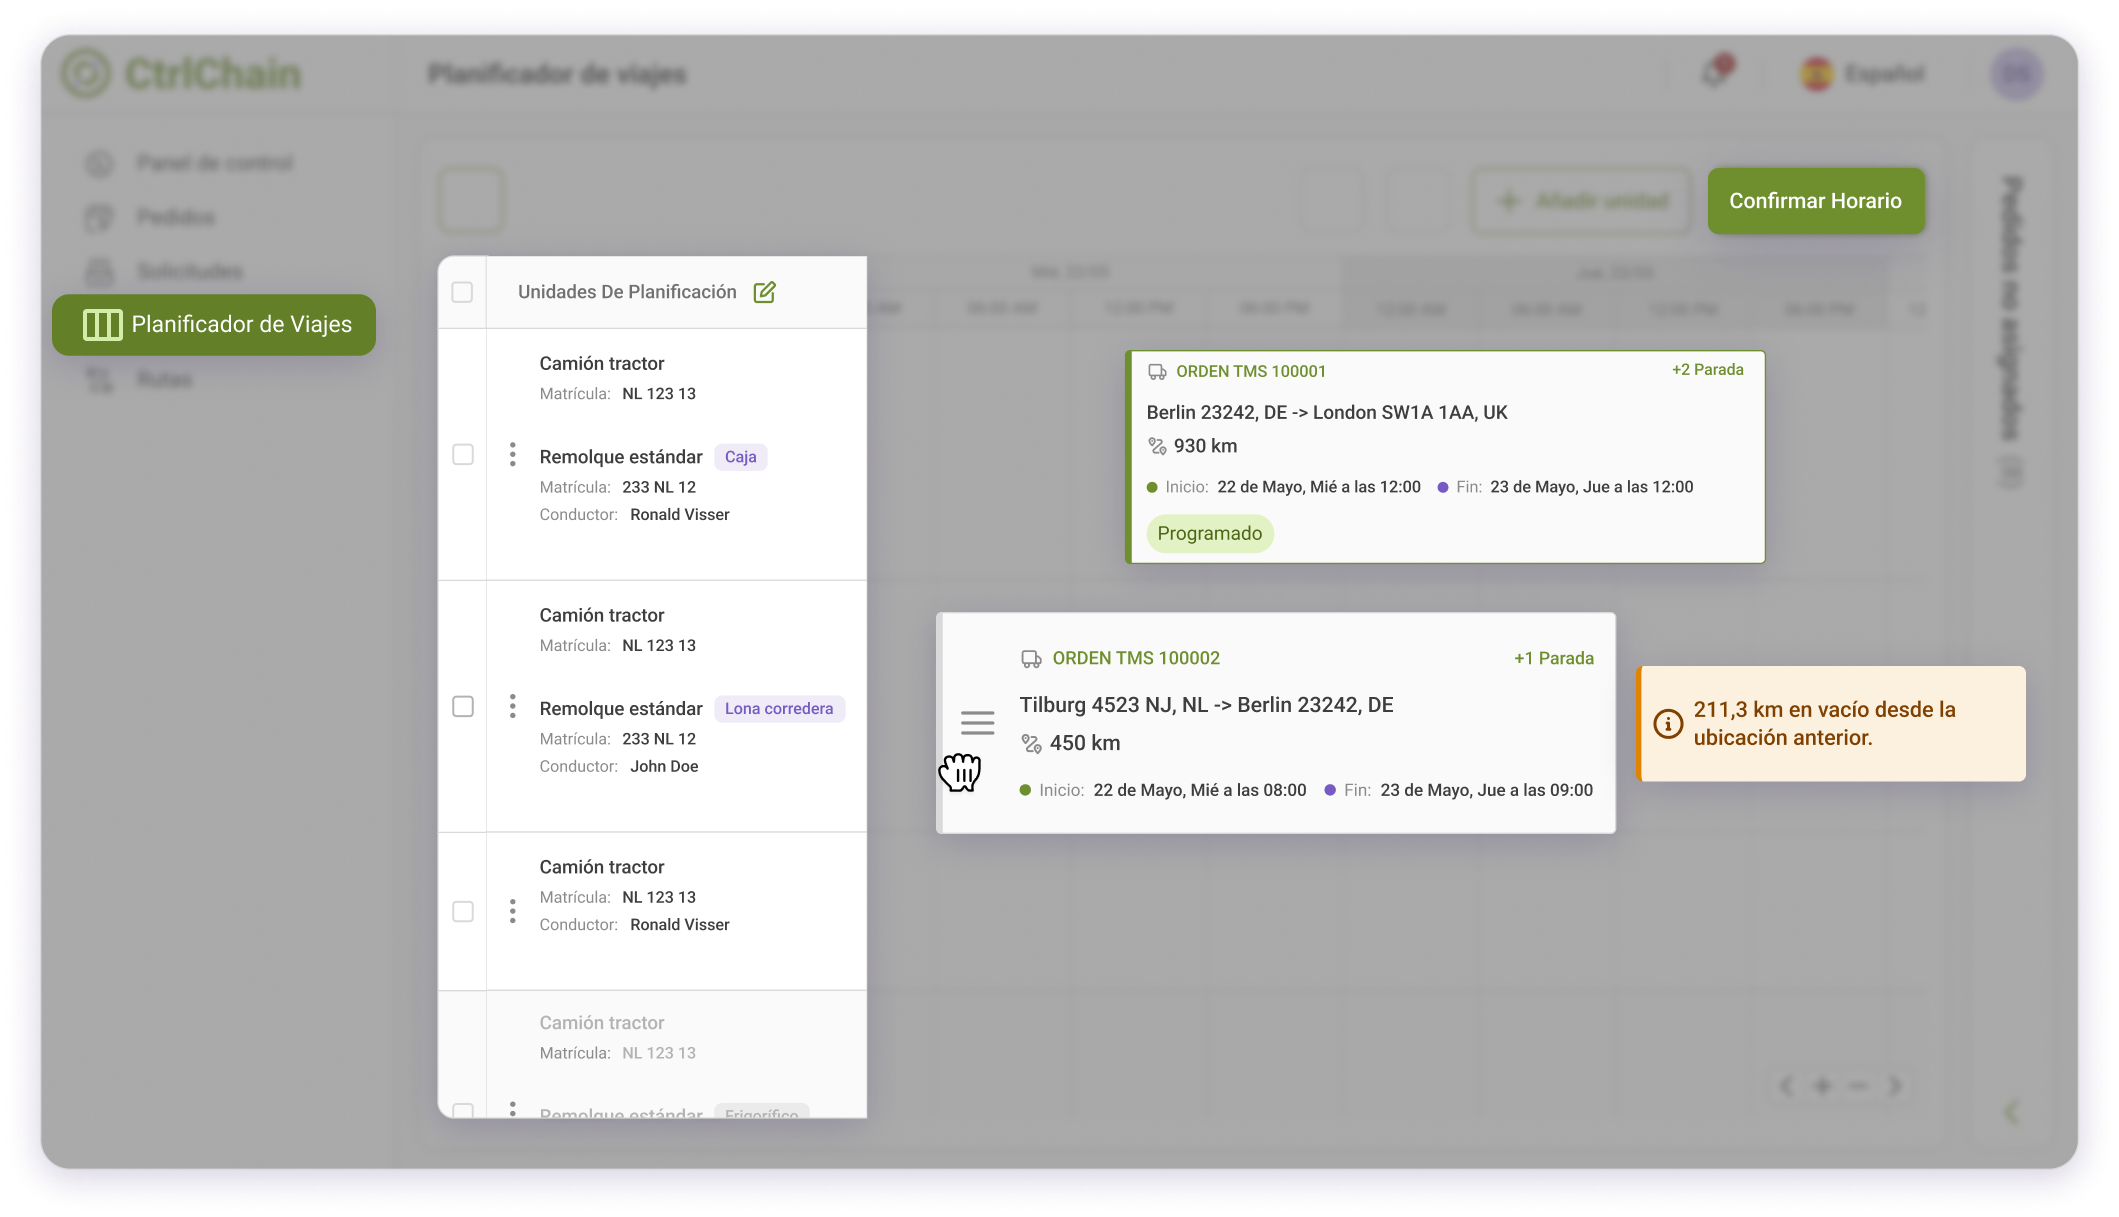
Task: Open the user avatar menu
Action: (x=2016, y=74)
